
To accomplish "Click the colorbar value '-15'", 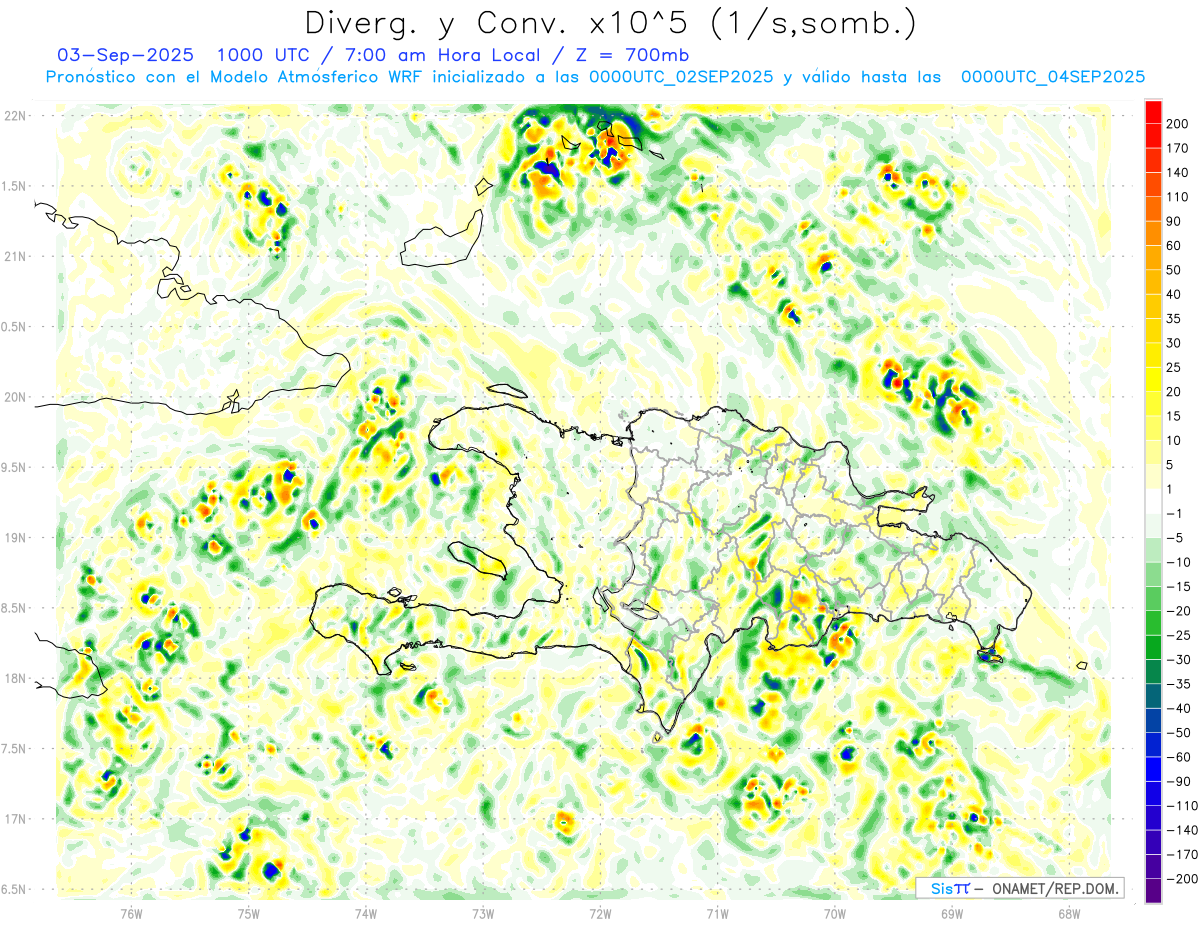I will [x=1178, y=587].
